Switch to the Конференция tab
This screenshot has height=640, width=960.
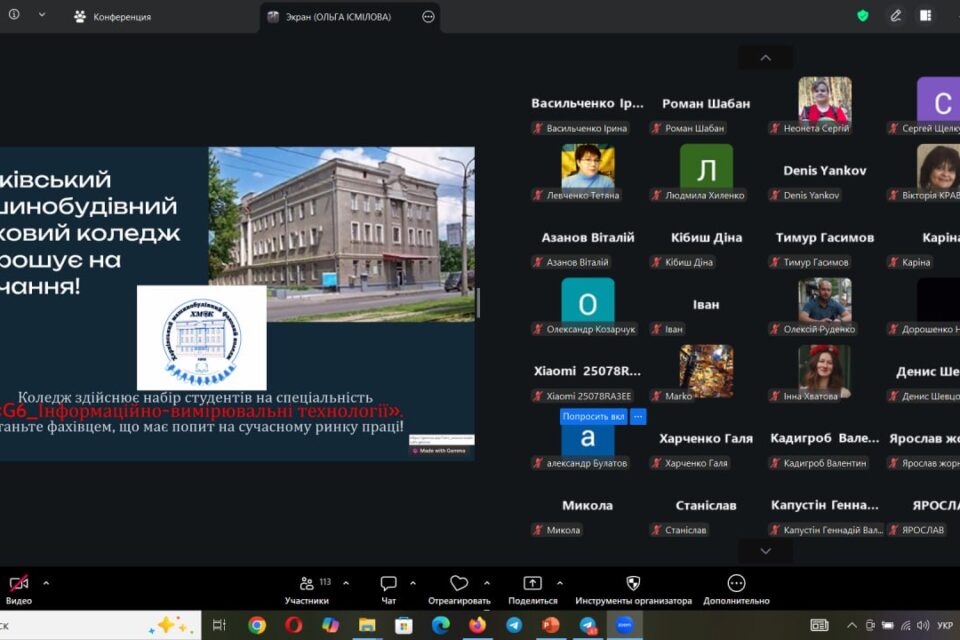(113, 17)
